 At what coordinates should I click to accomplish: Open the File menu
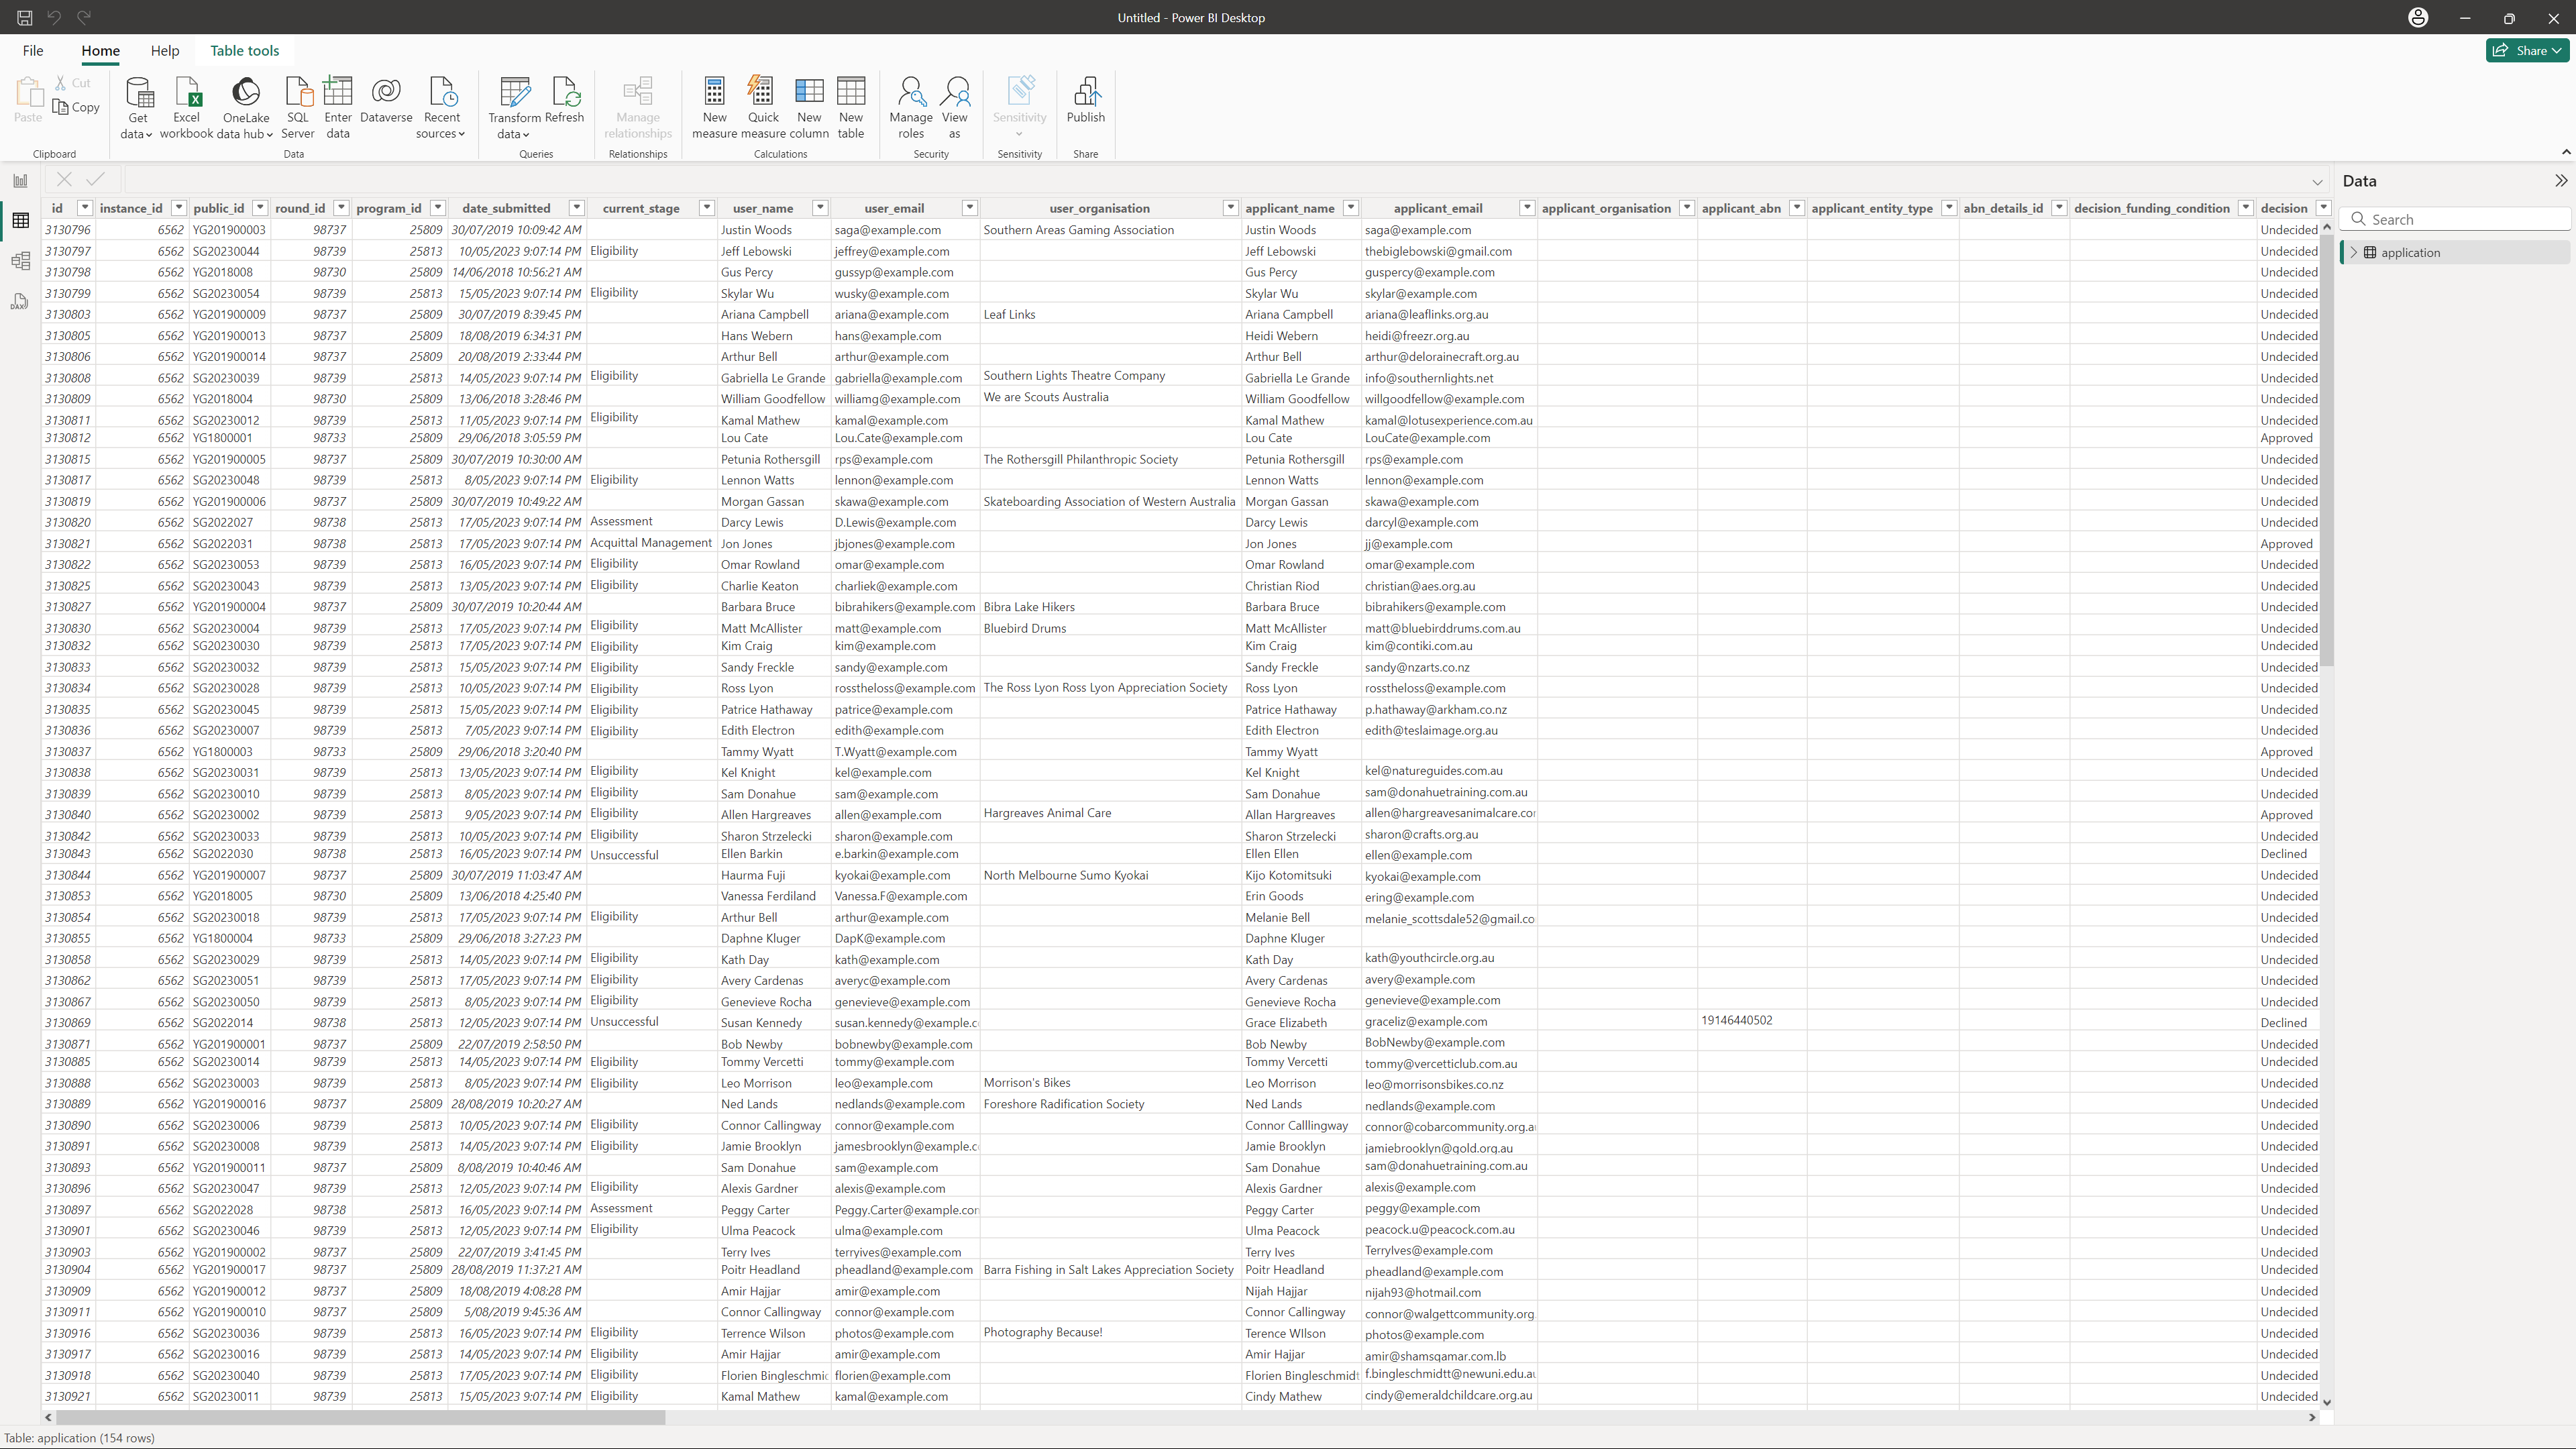33,51
